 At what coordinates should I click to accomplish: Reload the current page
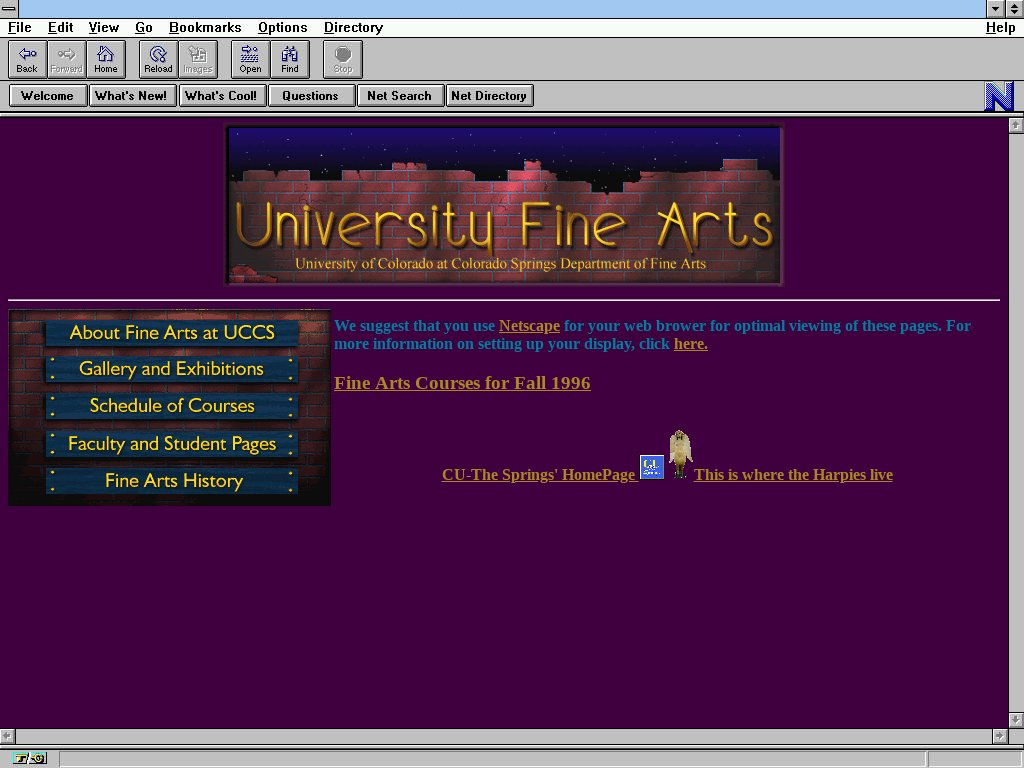pyautogui.click(x=158, y=59)
